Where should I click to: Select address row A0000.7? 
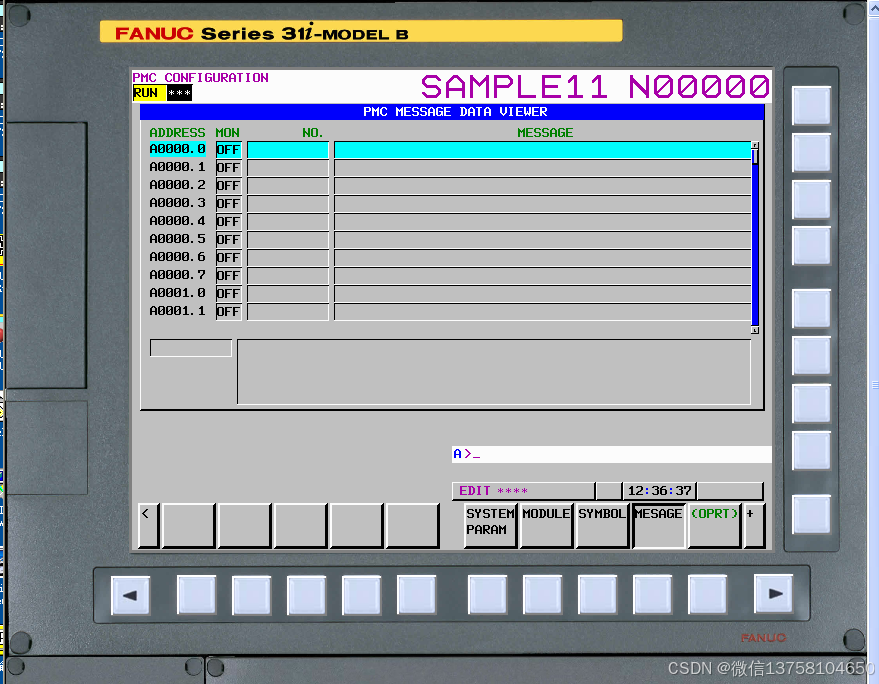point(177,275)
